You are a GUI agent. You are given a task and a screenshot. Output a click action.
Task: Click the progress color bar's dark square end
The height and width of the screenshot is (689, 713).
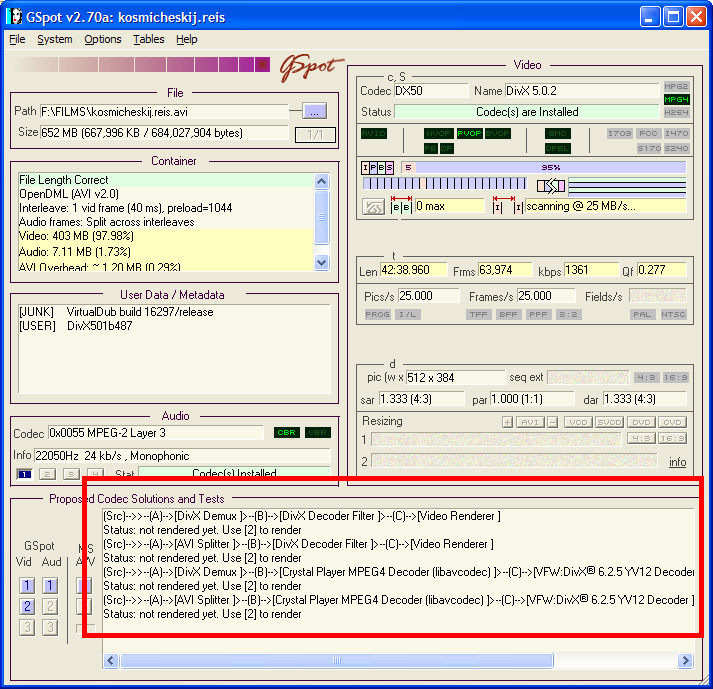click(x=262, y=65)
